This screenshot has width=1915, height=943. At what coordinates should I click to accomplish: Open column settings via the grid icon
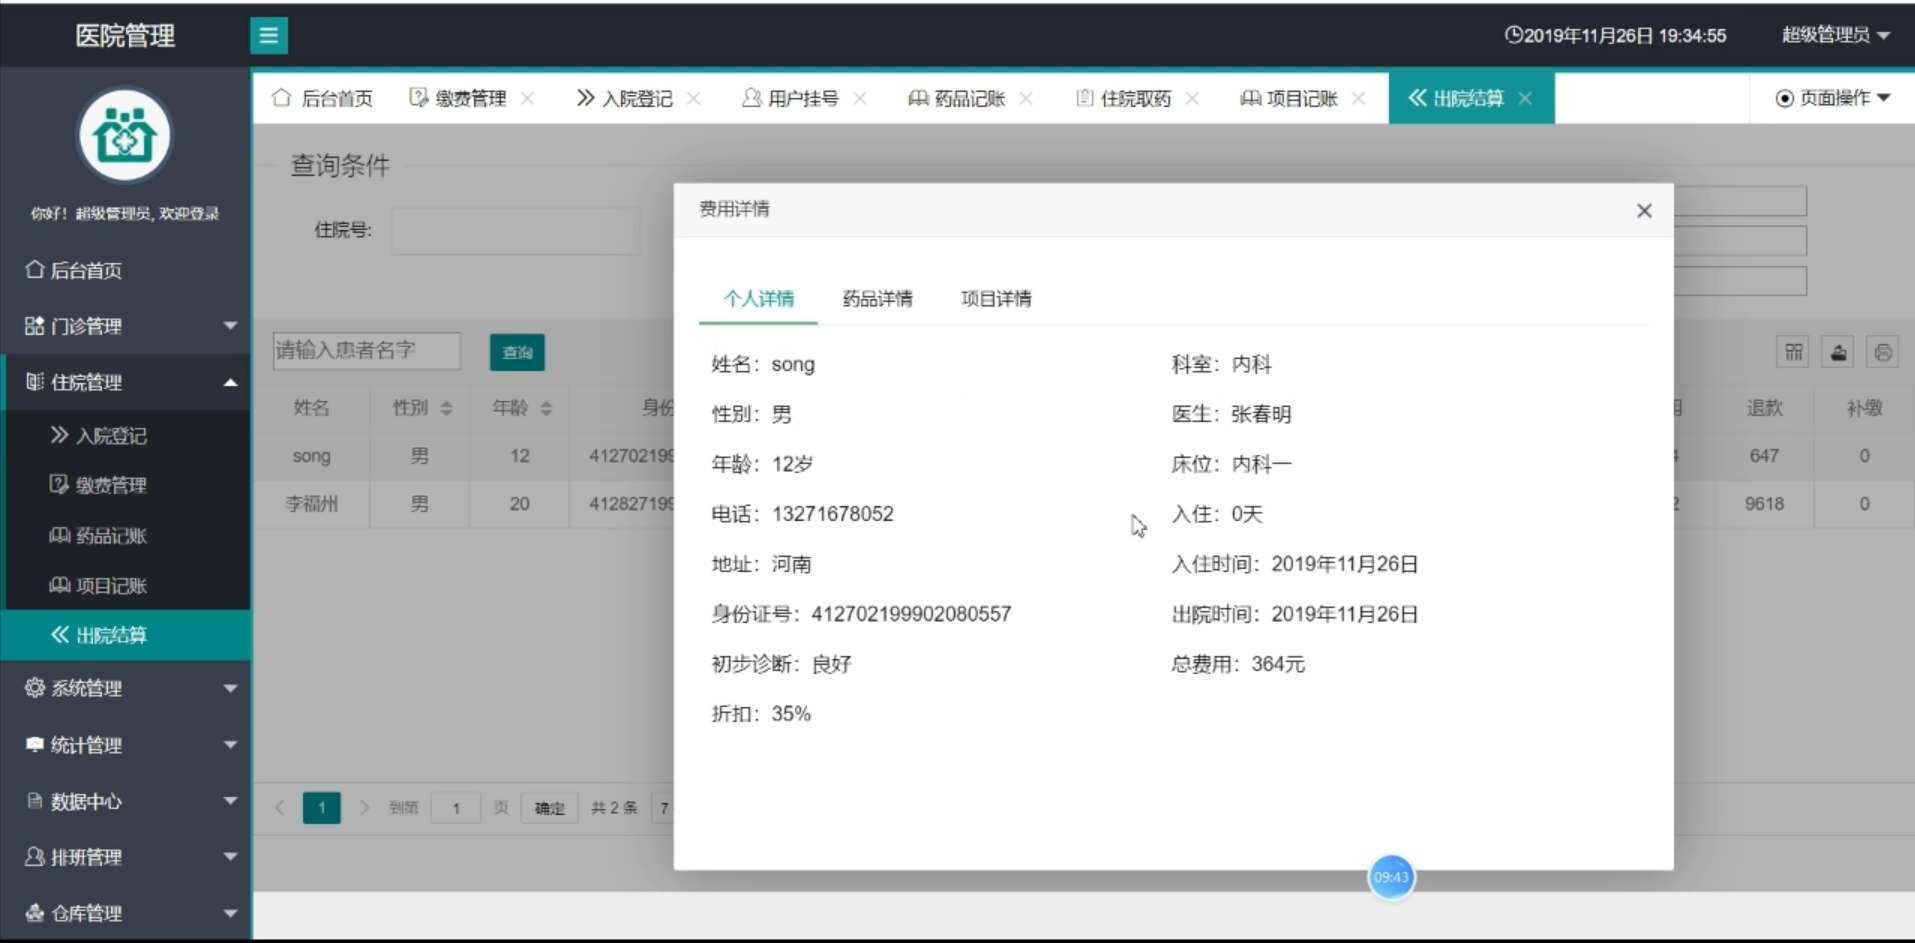(1793, 351)
